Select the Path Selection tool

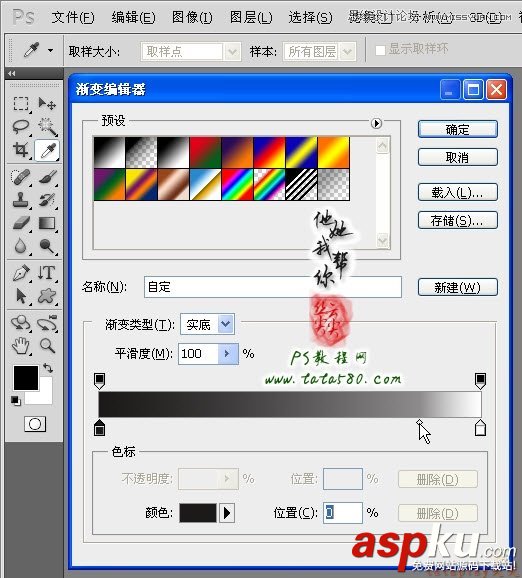pos(21,296)
